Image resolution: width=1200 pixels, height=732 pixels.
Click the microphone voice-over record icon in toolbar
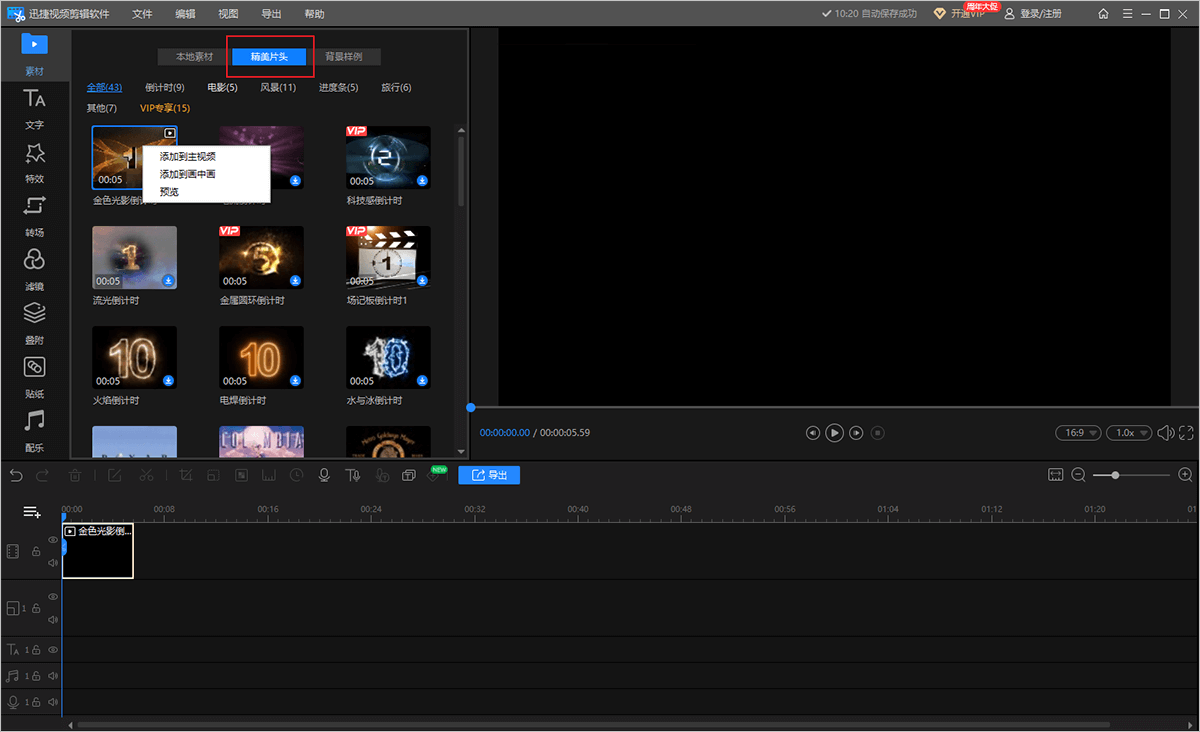[x=324, y=475]
